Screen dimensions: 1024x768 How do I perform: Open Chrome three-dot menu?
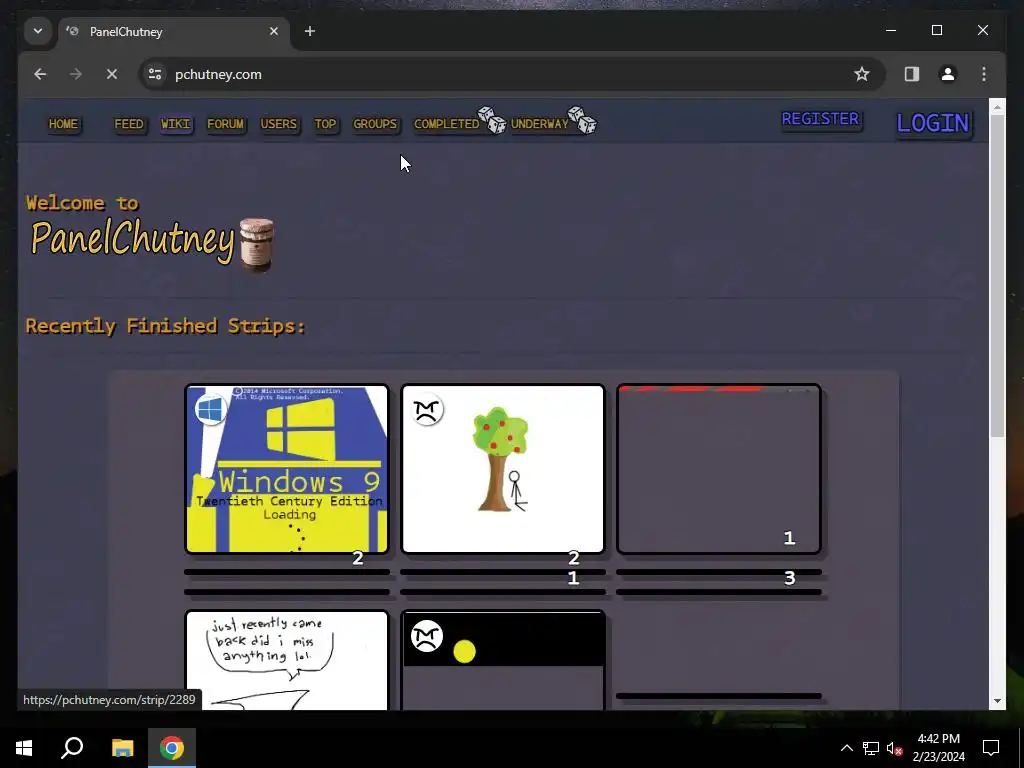pyautogui.click(x=984, y=74)
